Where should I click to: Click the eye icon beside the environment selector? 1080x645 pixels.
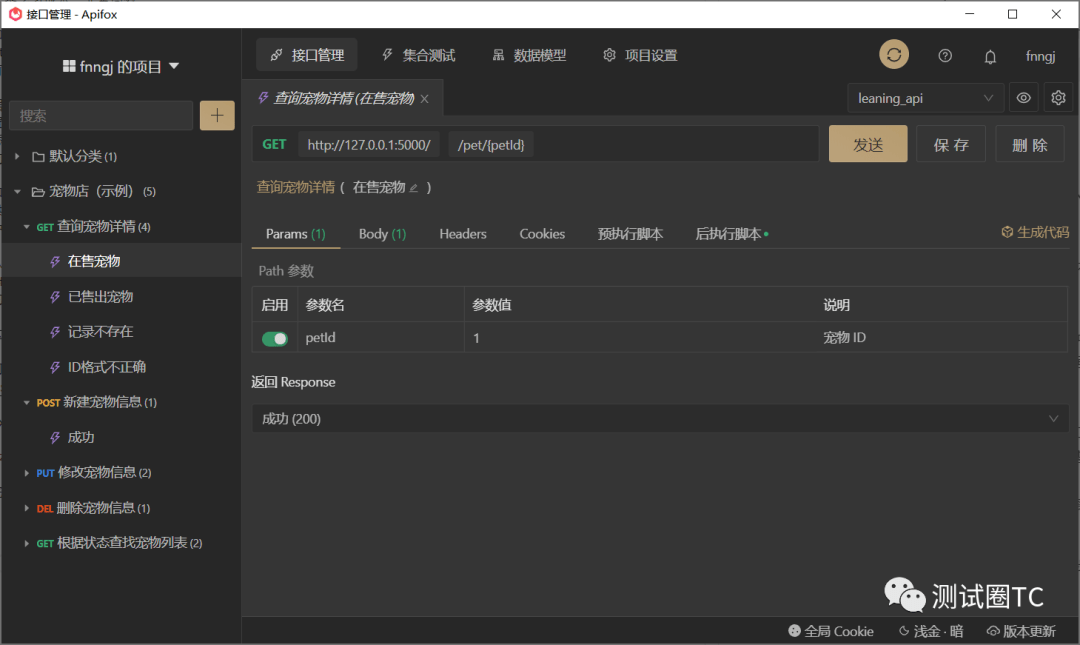click(1025, 97)
